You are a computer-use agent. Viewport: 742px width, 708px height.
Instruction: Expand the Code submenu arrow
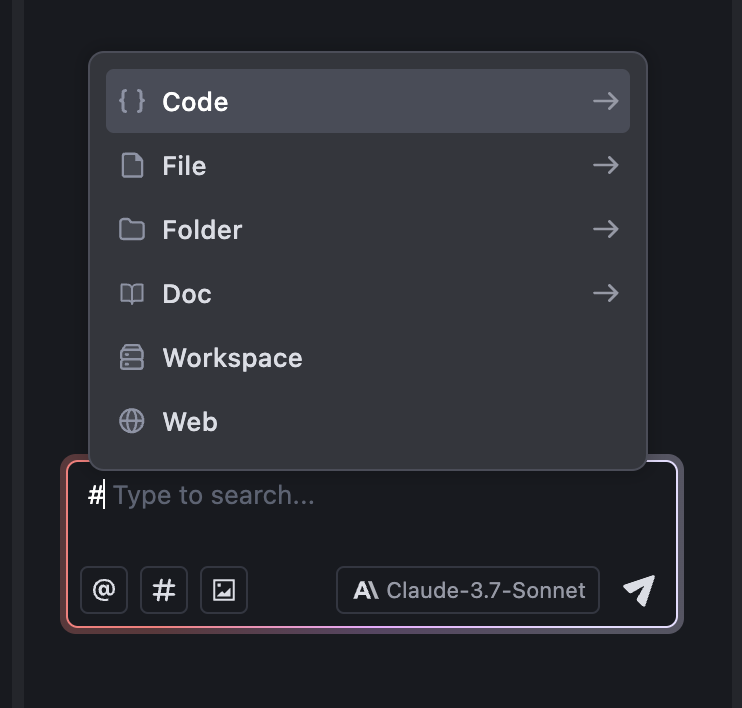coord(606,101)
